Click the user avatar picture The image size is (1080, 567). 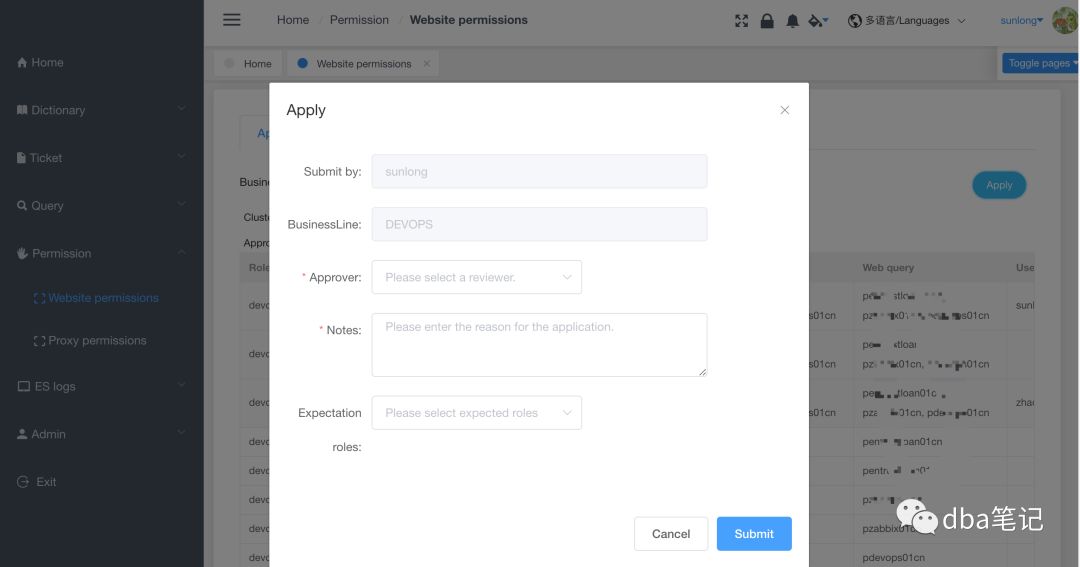point(1065,20)
